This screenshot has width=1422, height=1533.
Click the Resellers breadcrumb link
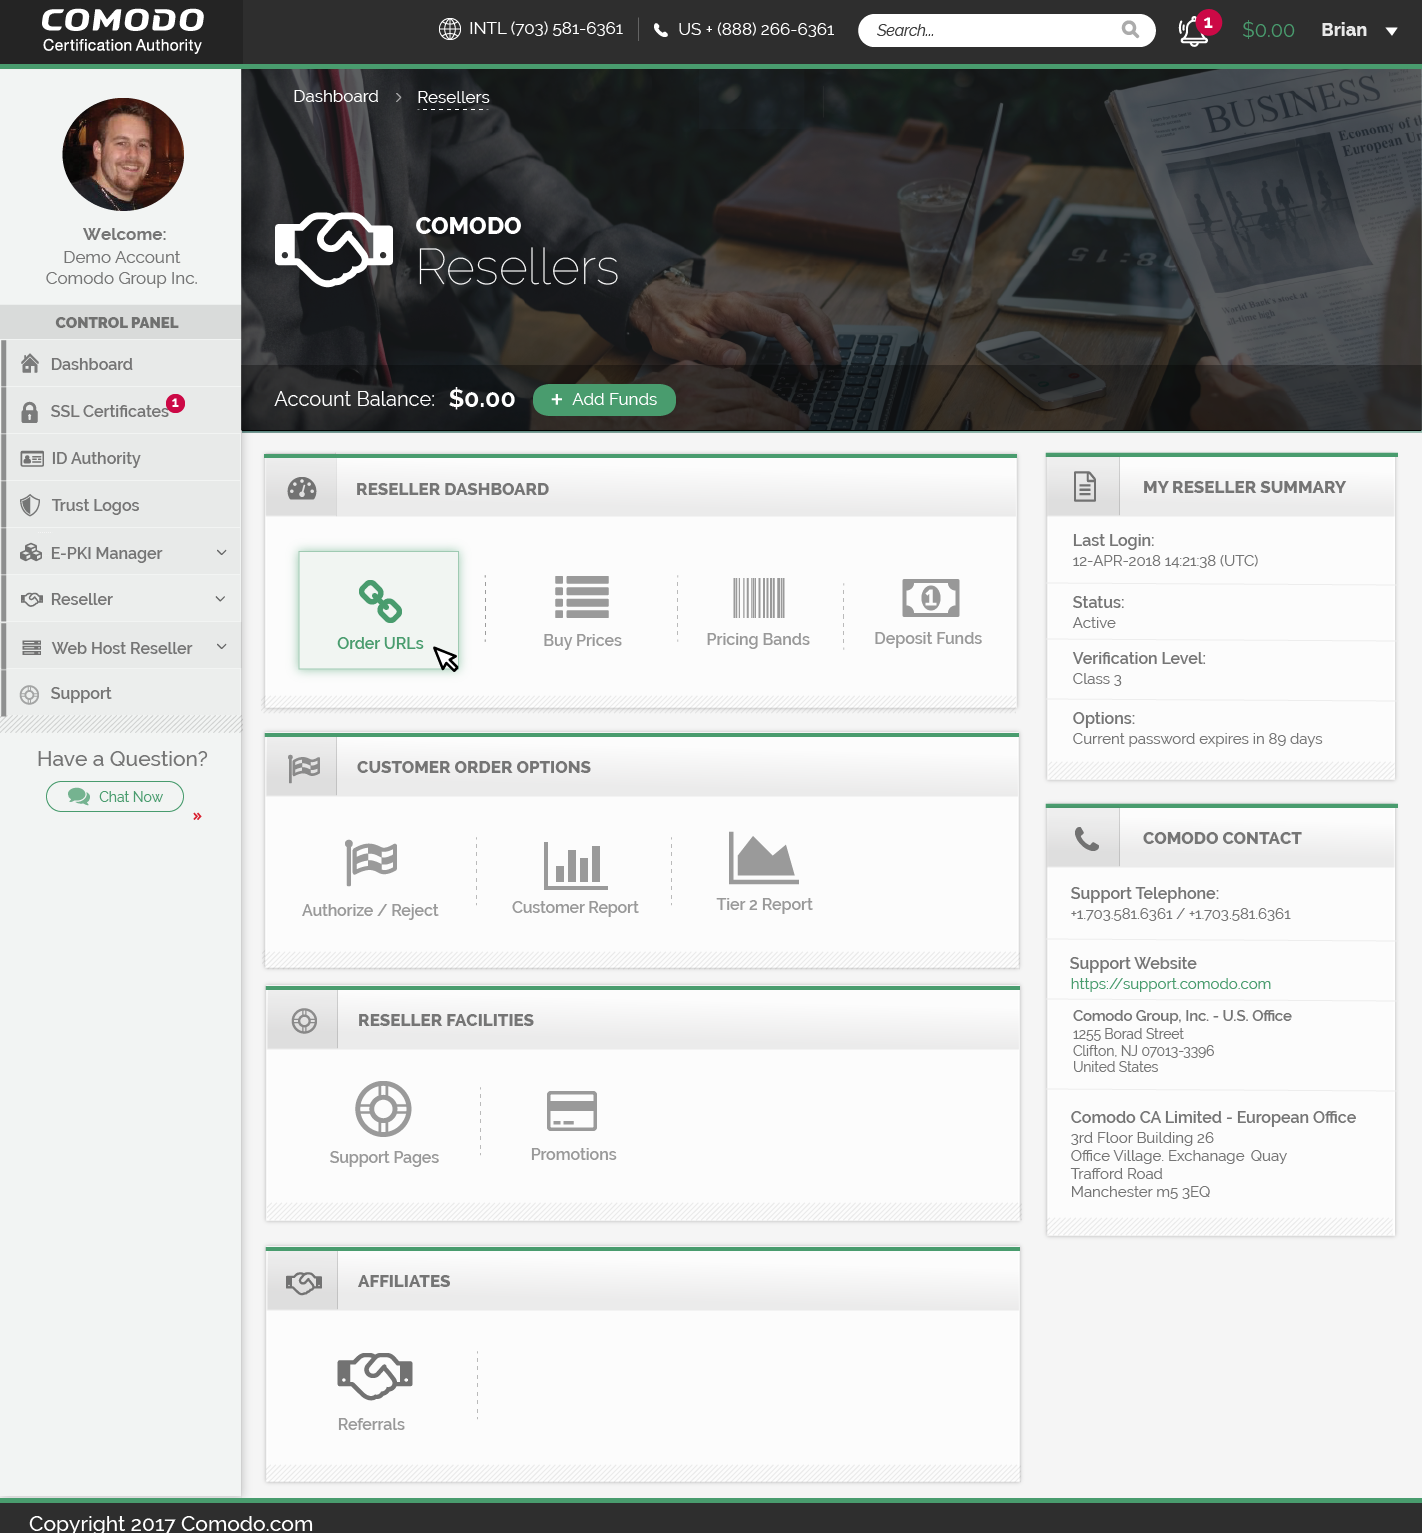pos(453,97)
